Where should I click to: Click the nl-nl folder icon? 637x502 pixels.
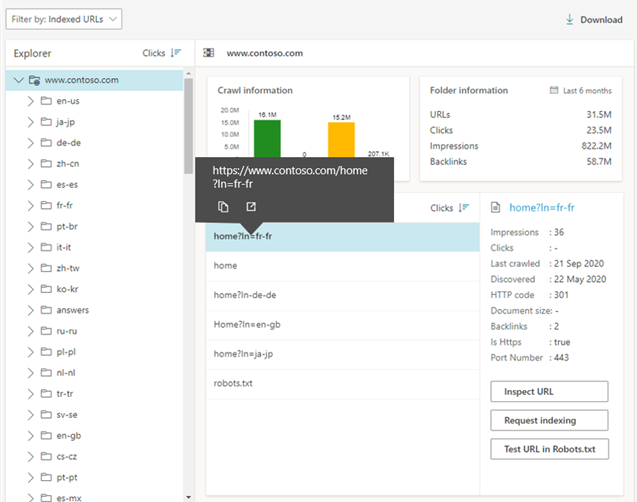46,372
